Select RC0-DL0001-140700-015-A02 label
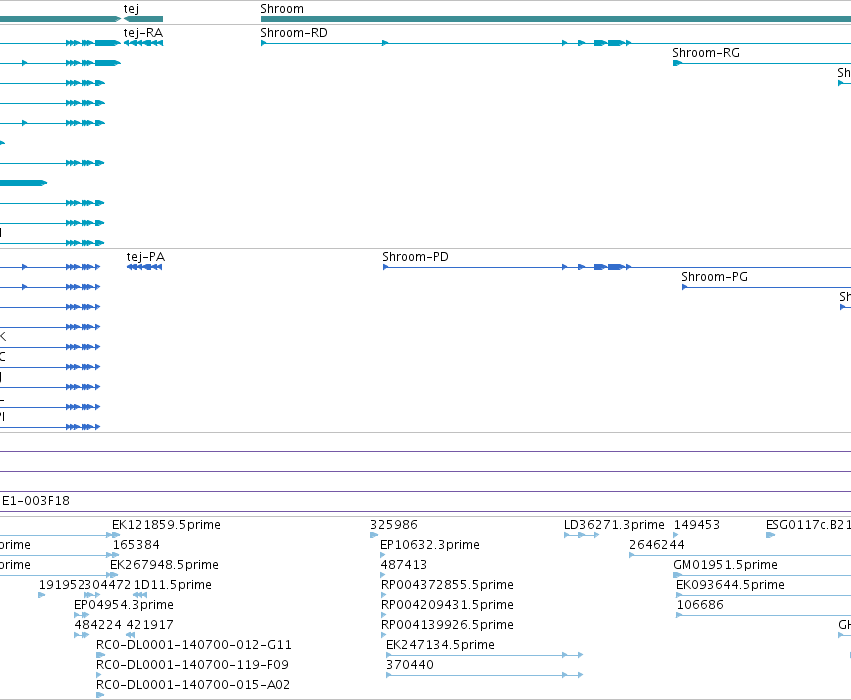 point(193,685)
